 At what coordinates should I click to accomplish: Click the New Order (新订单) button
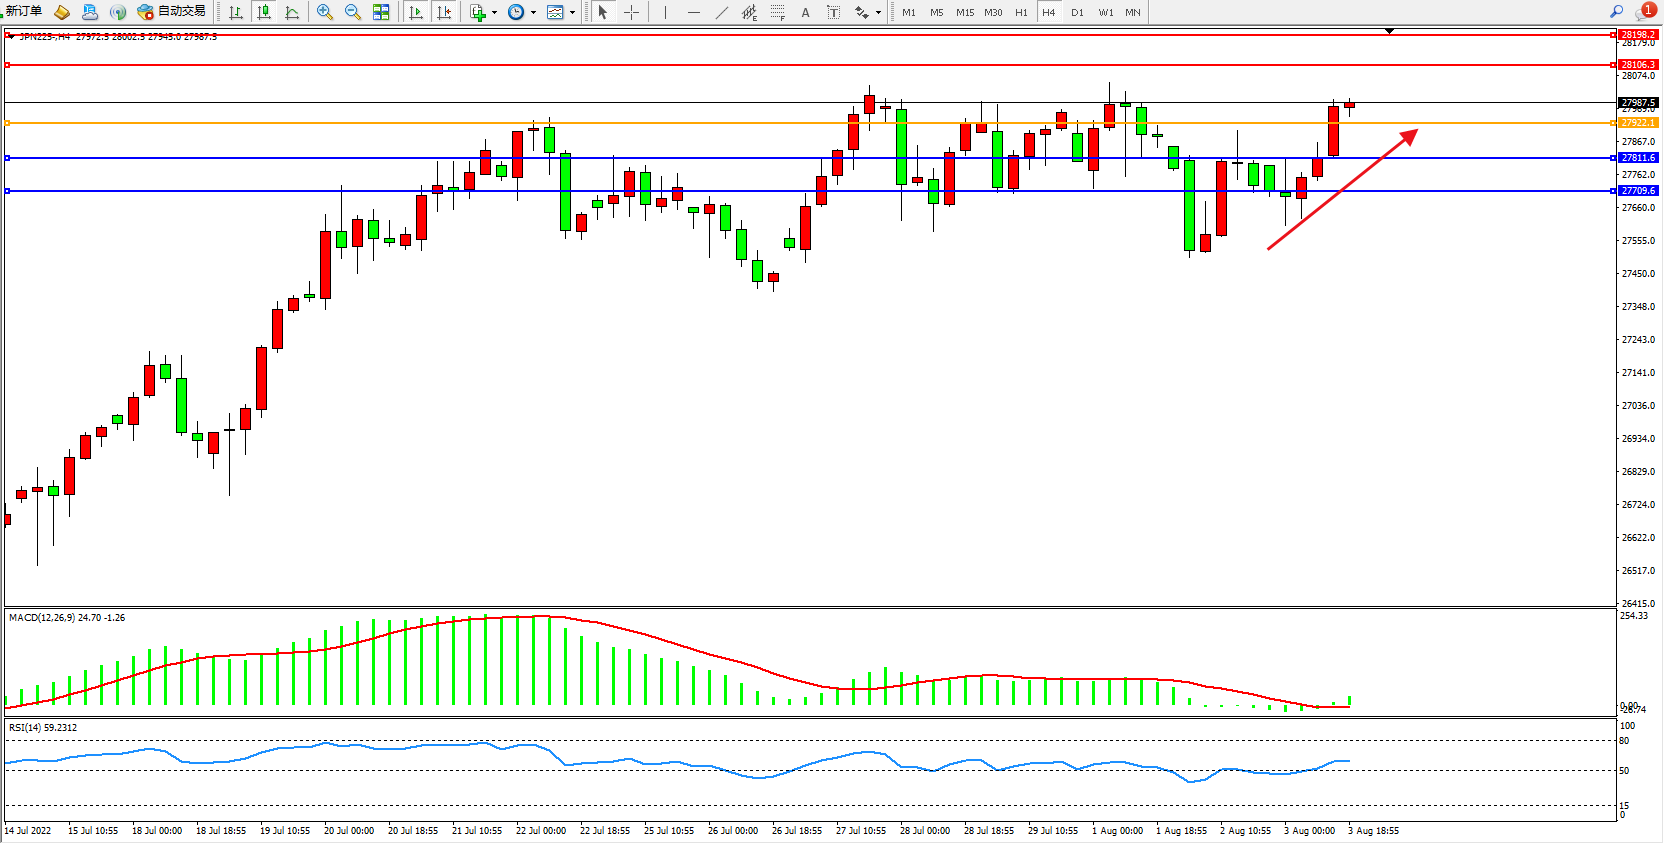(x=24, y=11)
